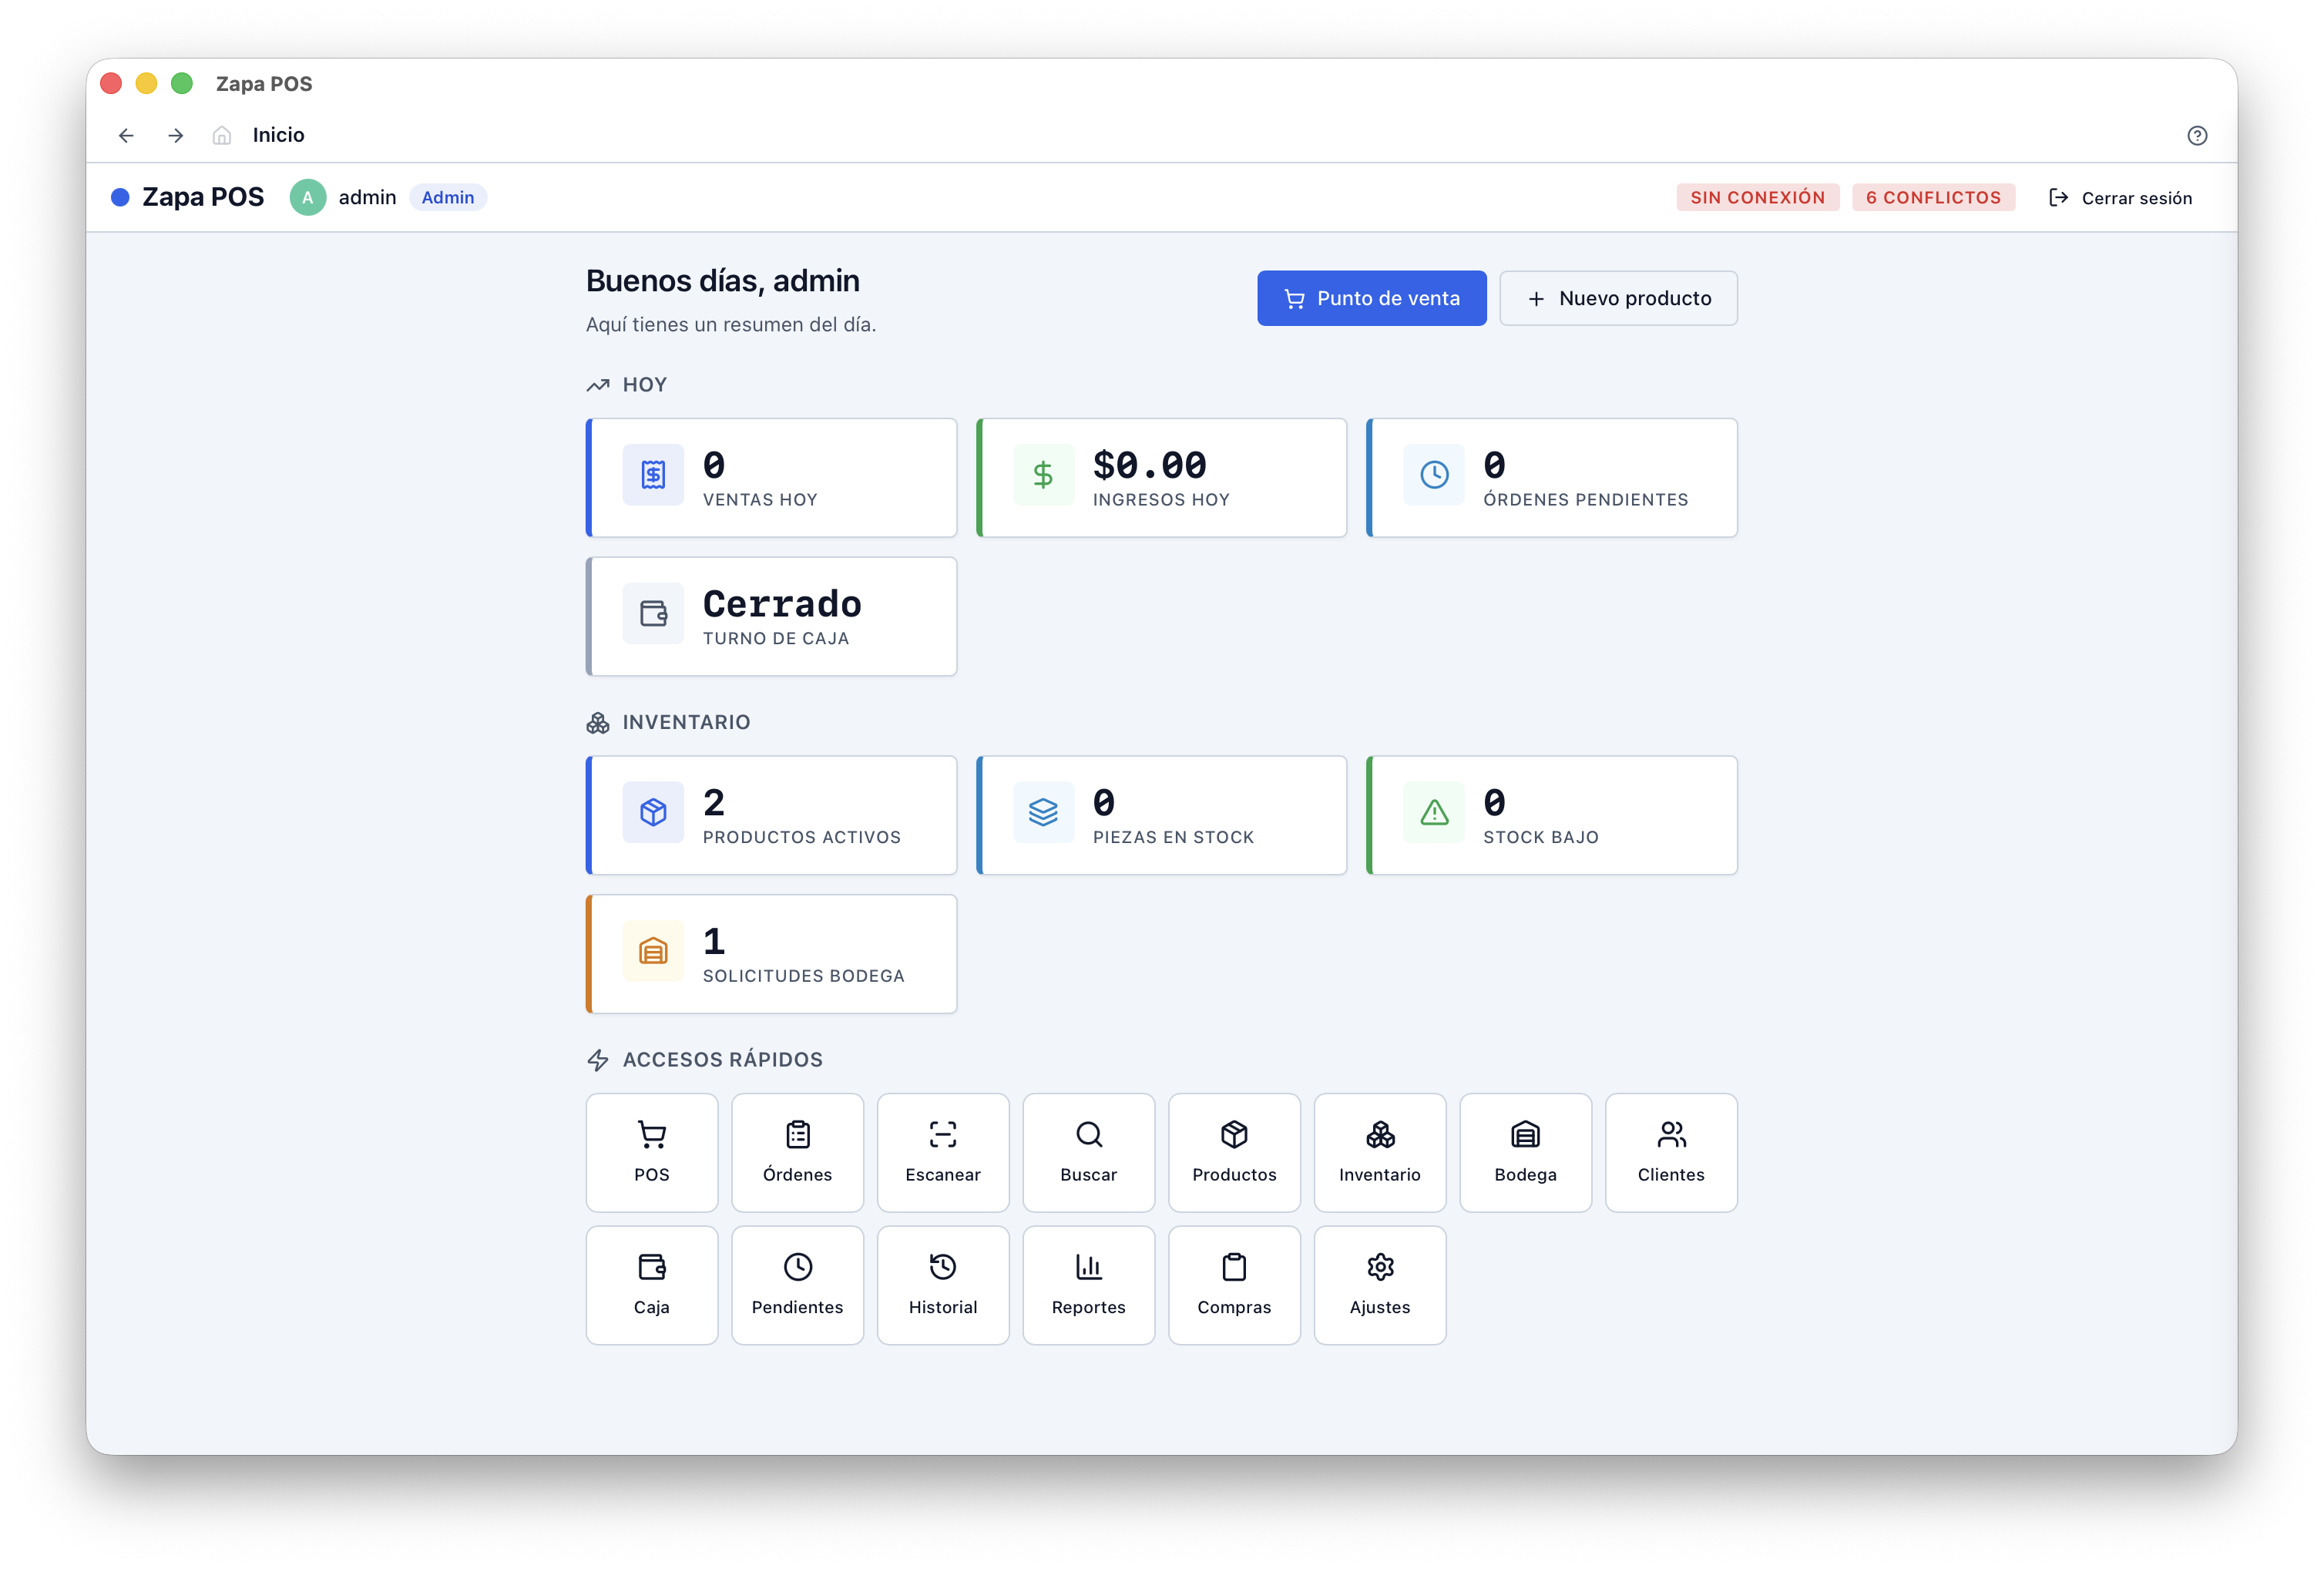The image size is (2324, 1569).
Task: Click layers icon on Piezas en Stock
Action: [1043, 812]
